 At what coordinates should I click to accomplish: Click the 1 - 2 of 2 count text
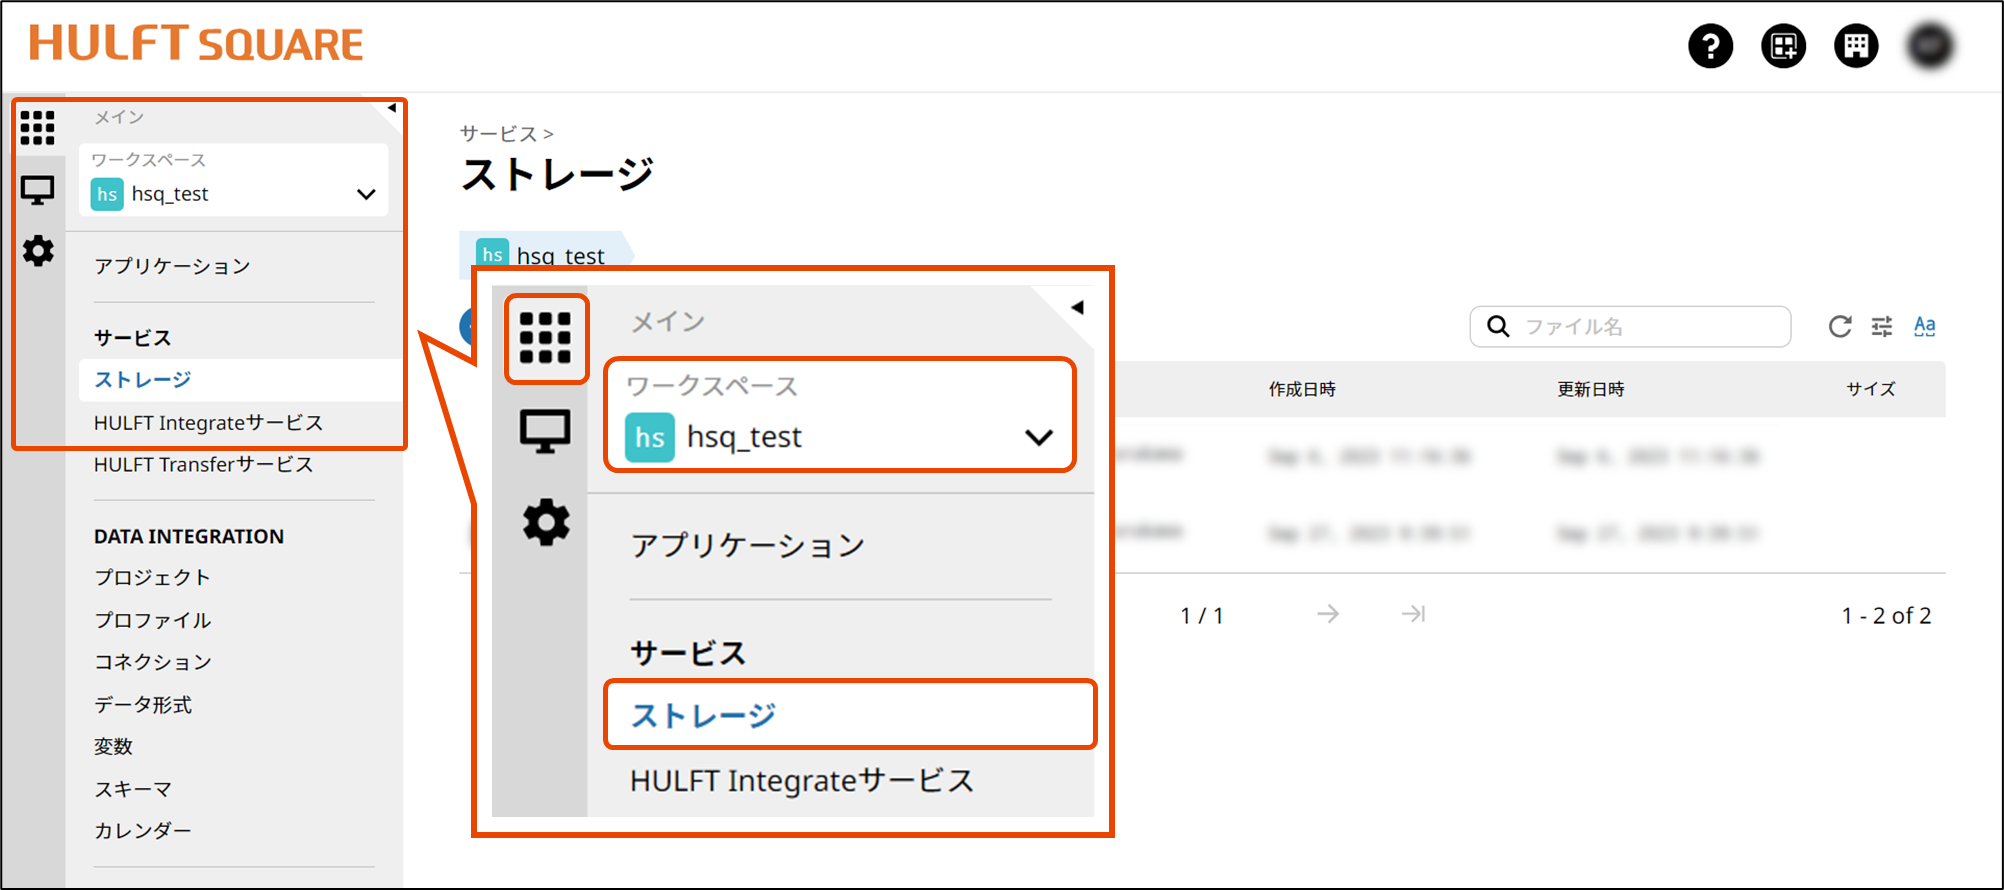pyautogui.click(x=1886, y=616)
